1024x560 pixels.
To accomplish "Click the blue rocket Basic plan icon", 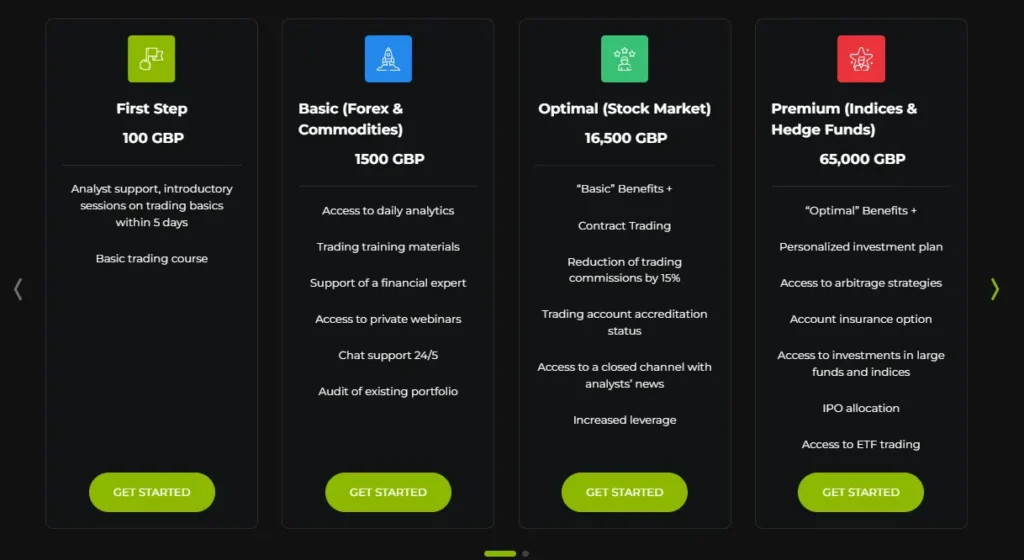I will [388, 59].
